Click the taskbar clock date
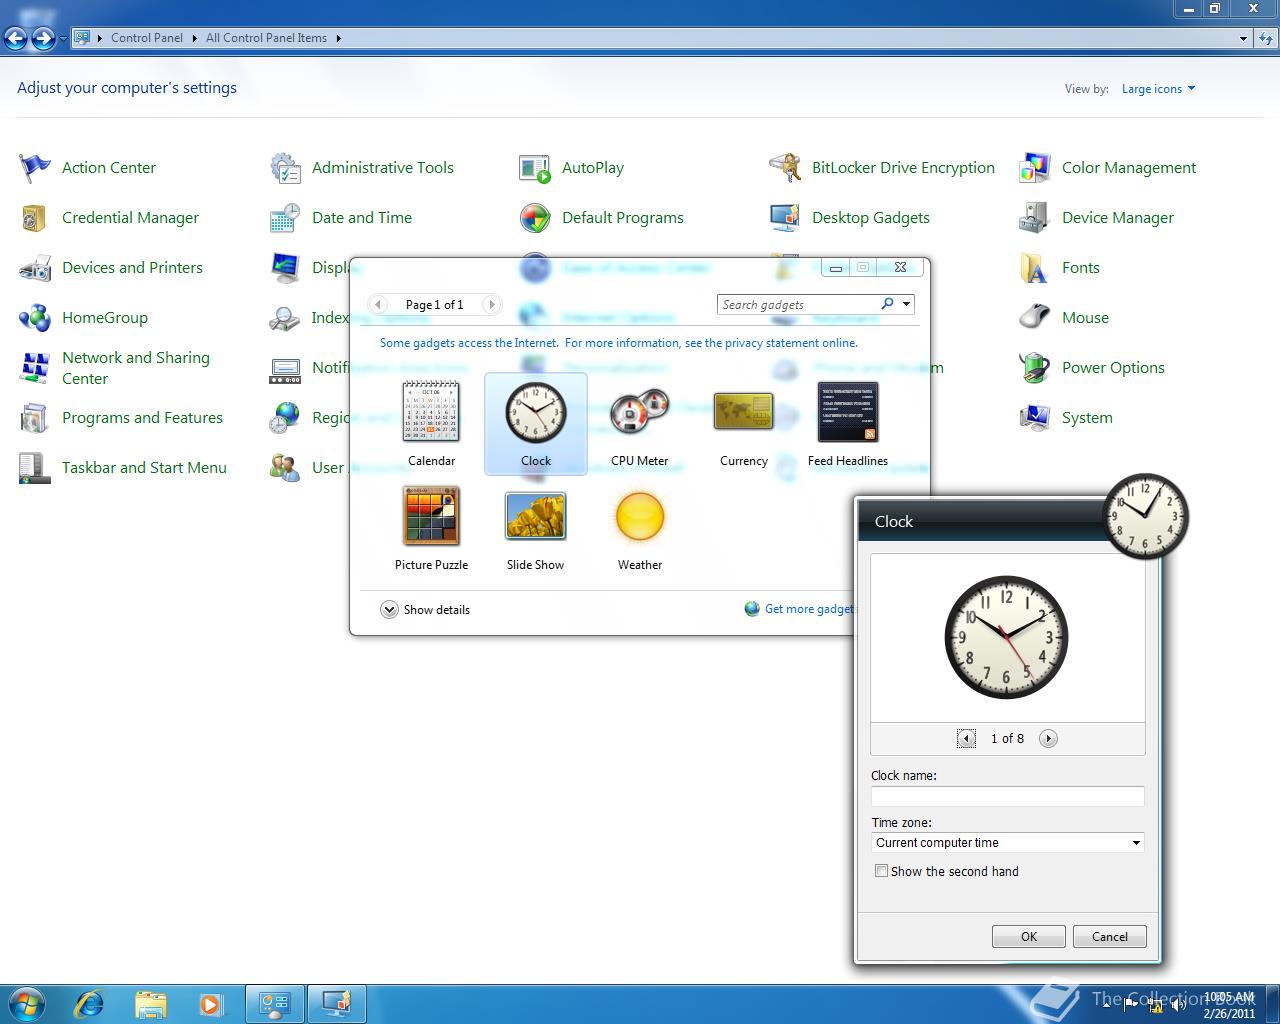The image size is (1280, 1024). (x=1229, y=1013)
